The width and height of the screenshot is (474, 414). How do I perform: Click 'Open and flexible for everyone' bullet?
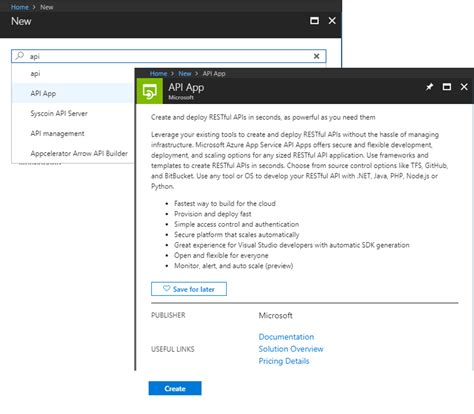[x=221, y=255]
